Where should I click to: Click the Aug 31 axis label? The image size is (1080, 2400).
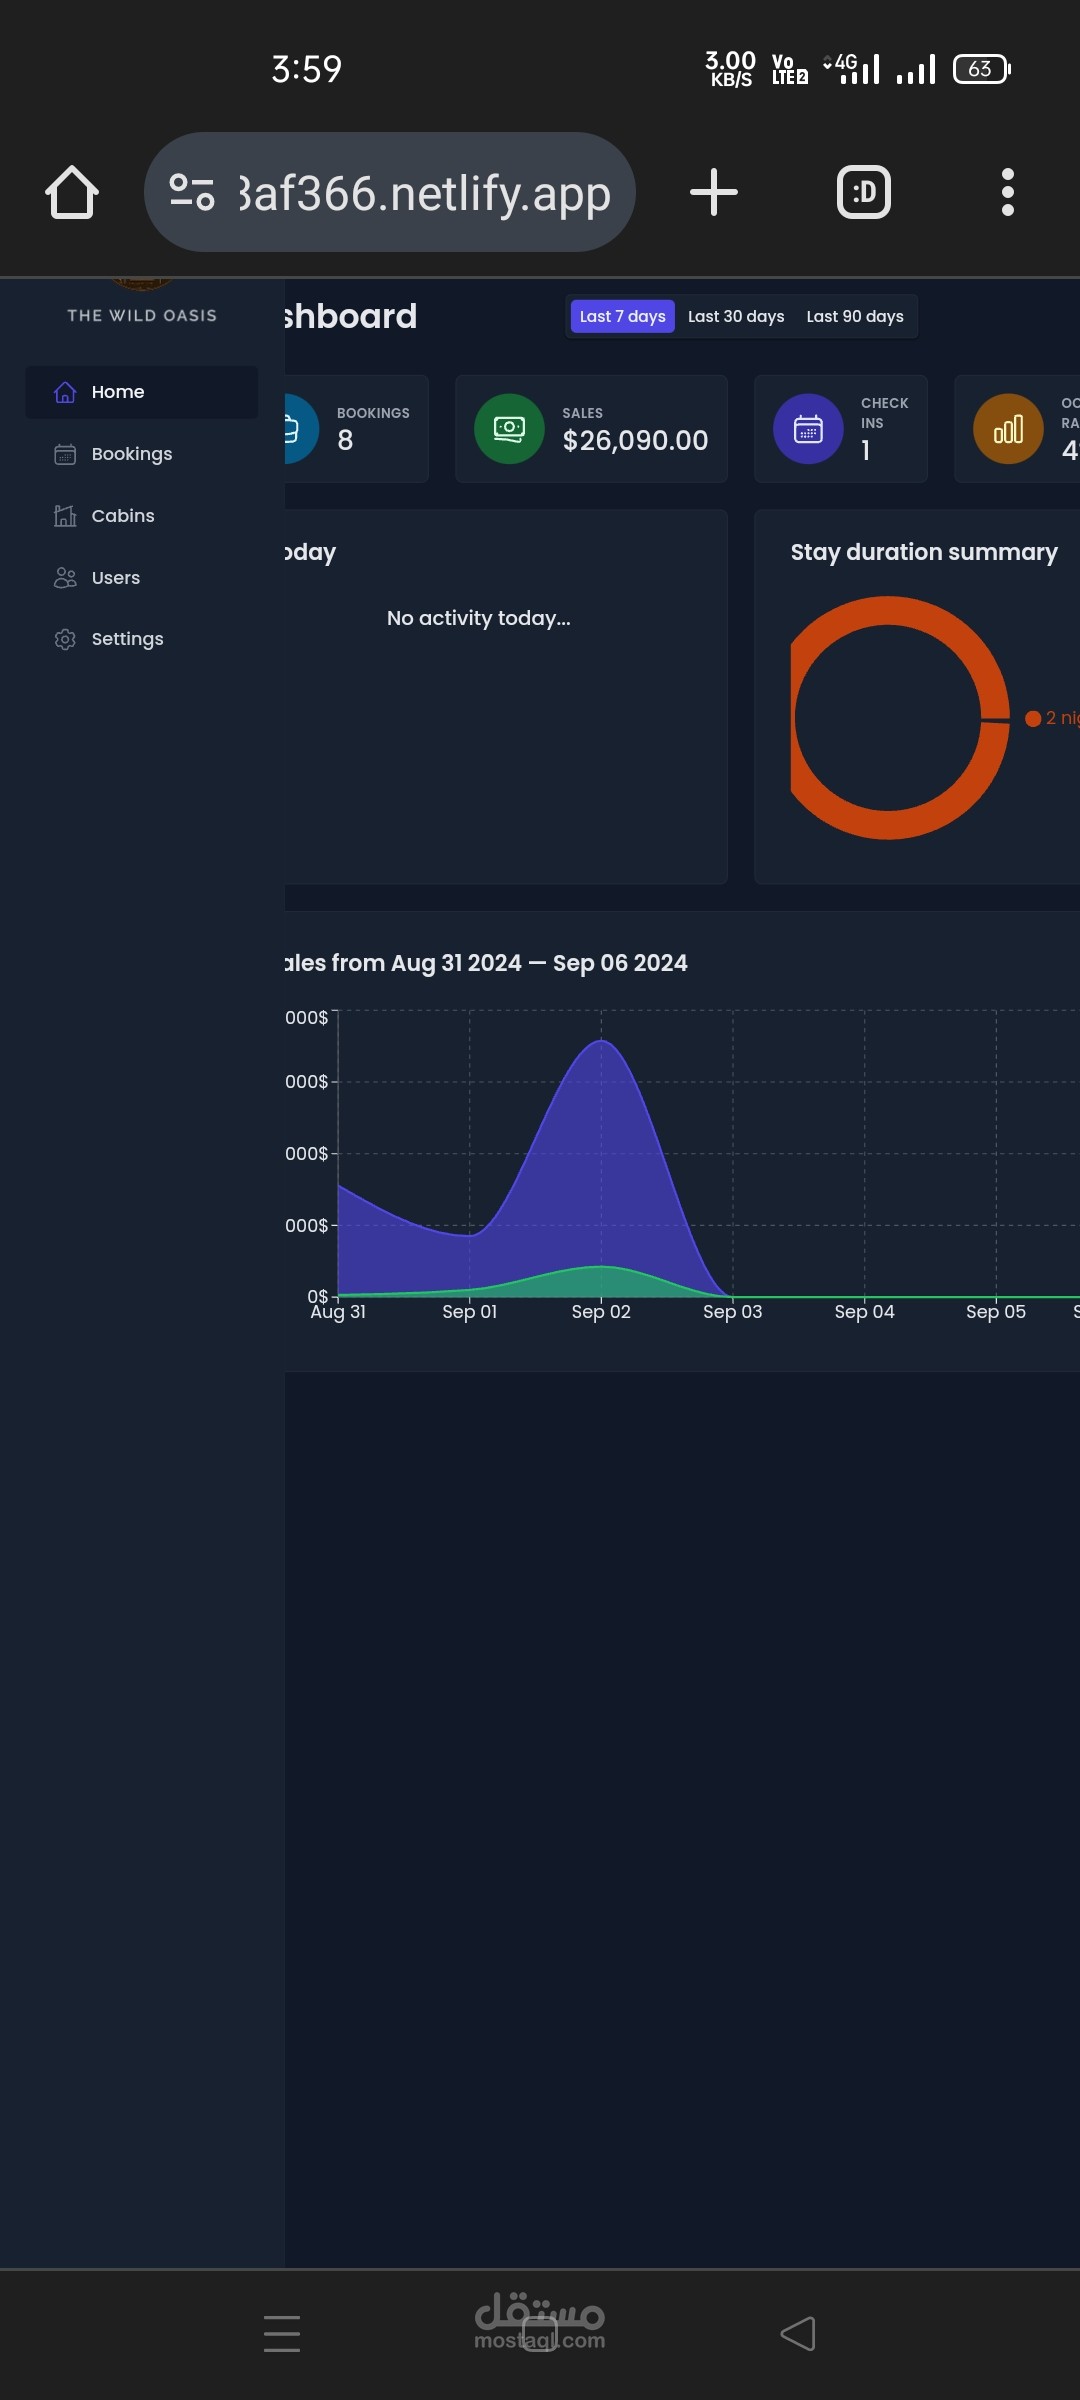338,1312
